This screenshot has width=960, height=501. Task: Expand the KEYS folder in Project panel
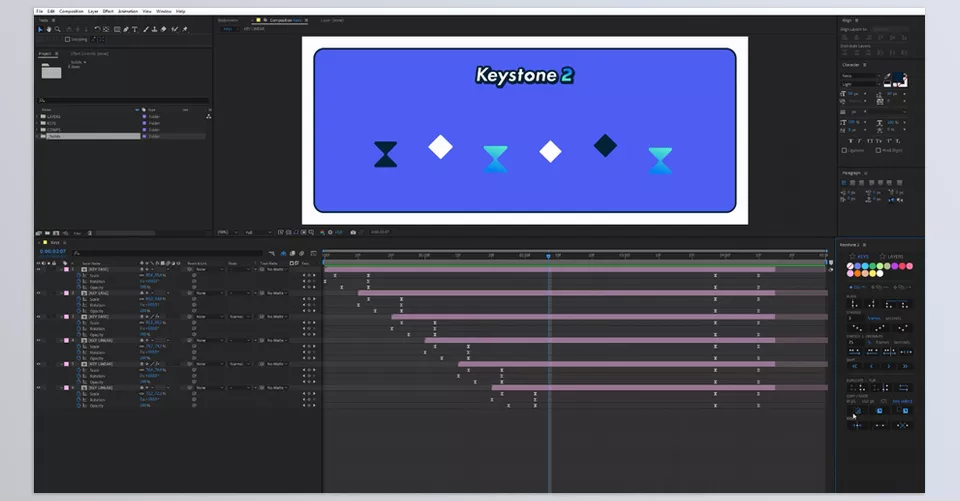tap(37, 123)
